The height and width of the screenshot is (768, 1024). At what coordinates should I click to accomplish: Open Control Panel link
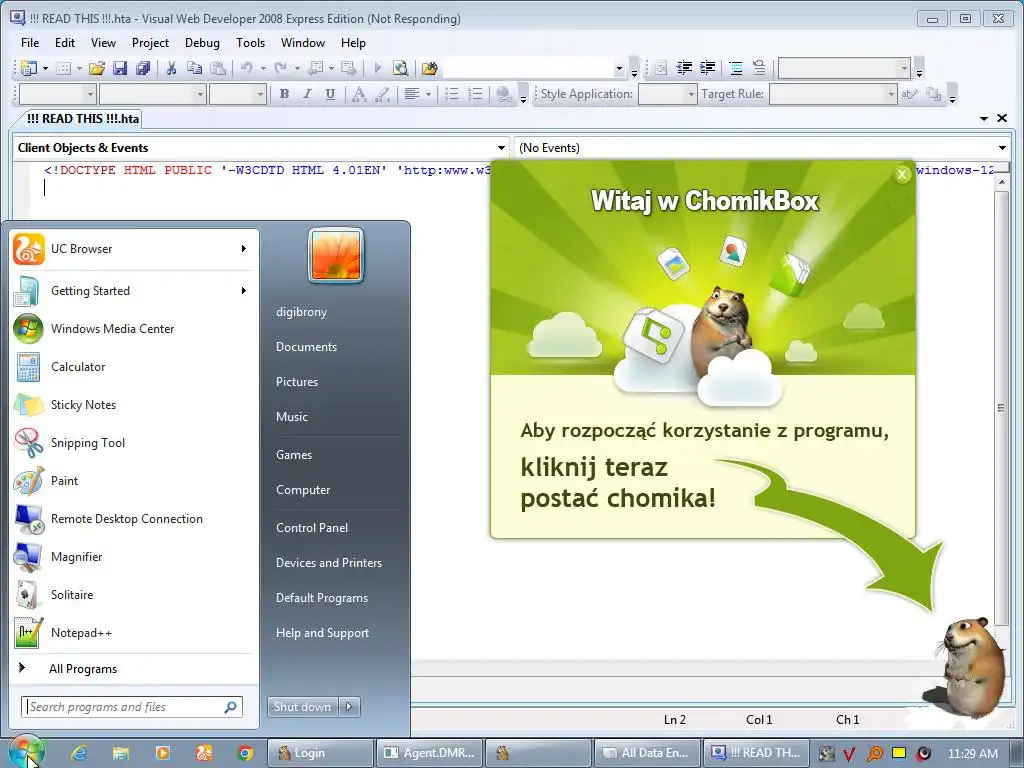click(312, 528)
